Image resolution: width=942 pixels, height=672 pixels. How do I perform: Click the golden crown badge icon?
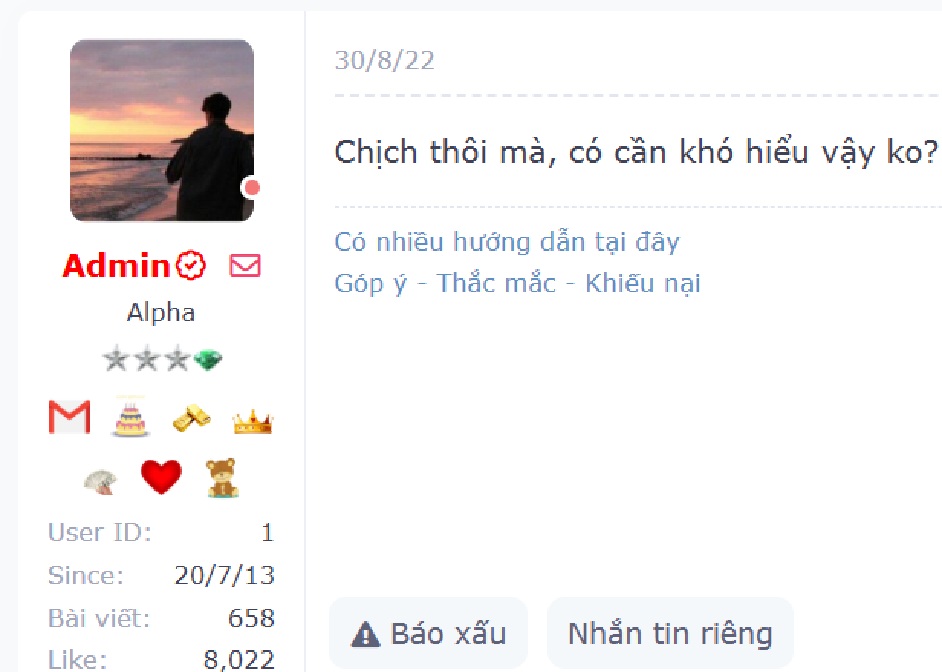point(253,422)
